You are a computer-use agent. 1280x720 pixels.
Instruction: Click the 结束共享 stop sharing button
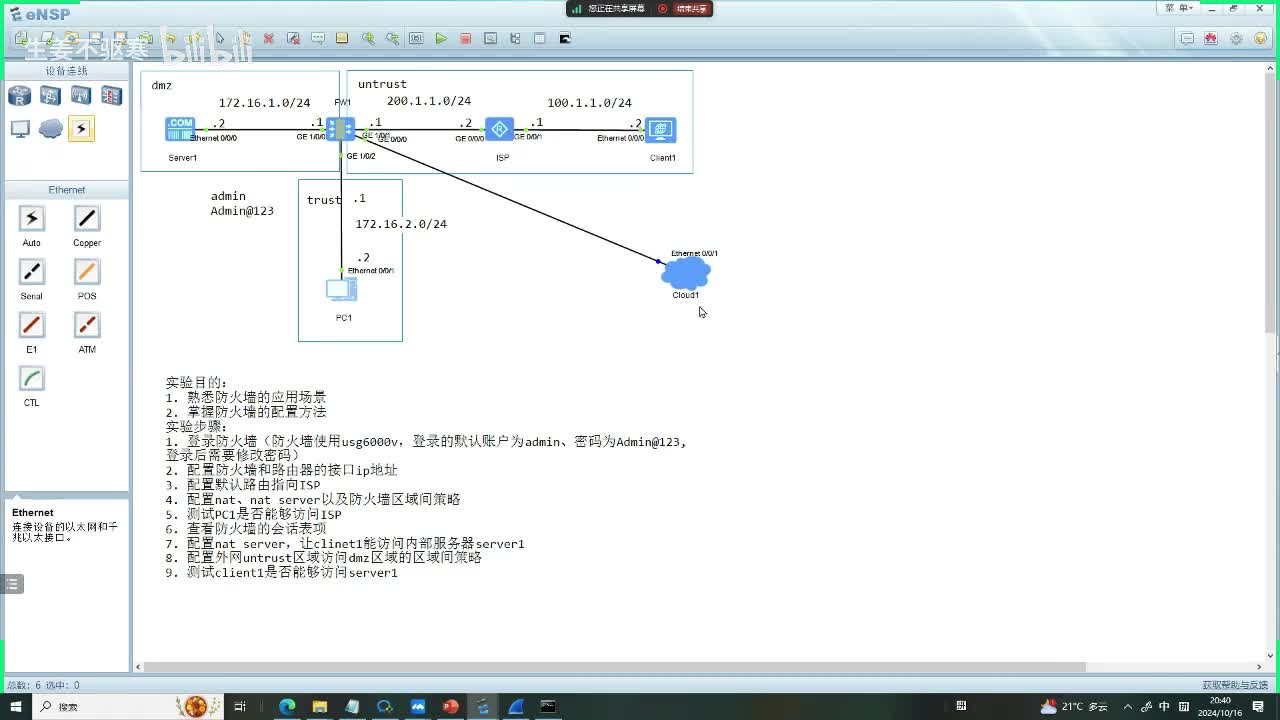(x=684, y=9)
